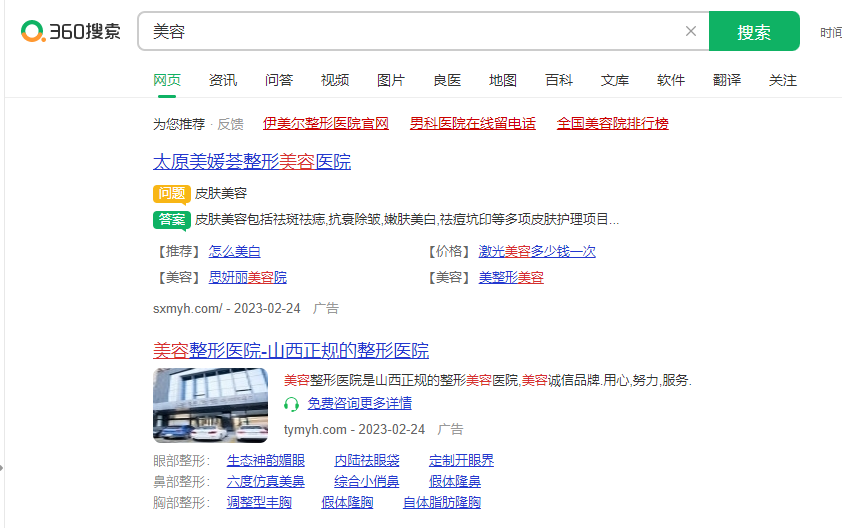Select the 图片 tab
Image resolution: width=842 pixels, height=528 pixels.
390,81
